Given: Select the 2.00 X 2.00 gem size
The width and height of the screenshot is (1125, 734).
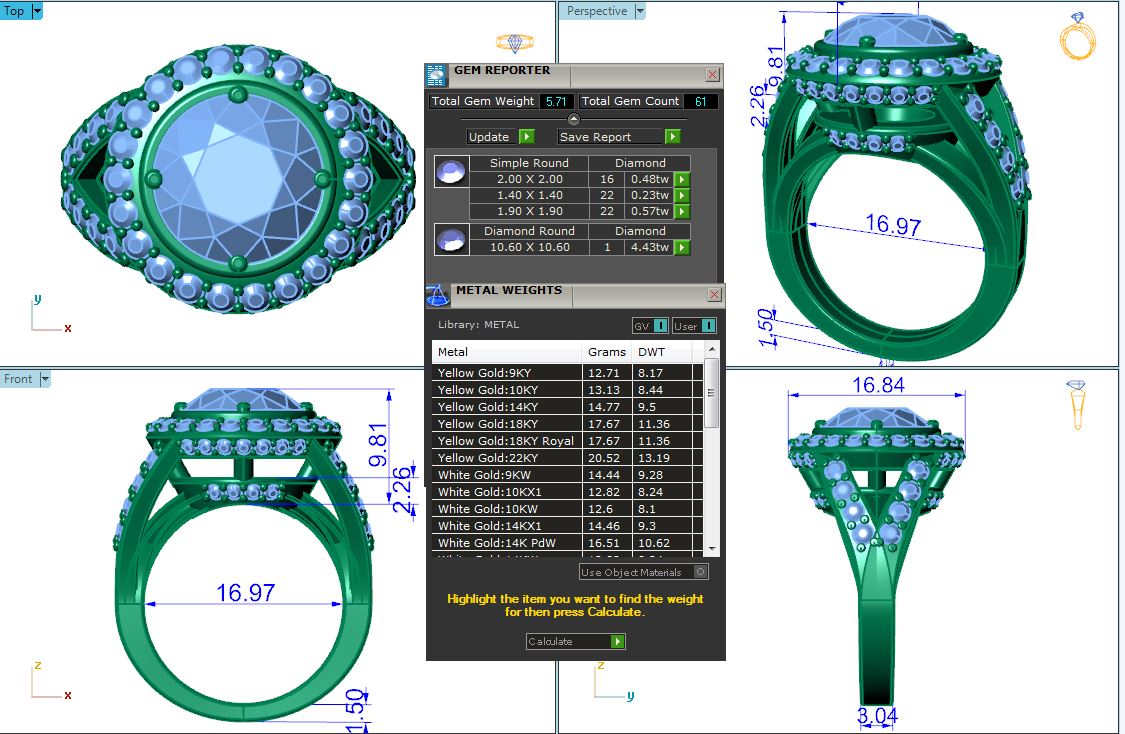Looking at the screenshot, I should pyautogui.click(x=529, y=179).
